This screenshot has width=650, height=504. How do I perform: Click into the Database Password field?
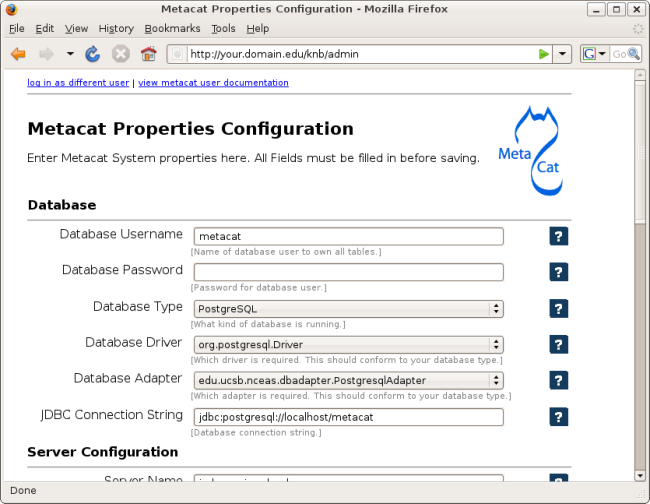tap(348, 272)
